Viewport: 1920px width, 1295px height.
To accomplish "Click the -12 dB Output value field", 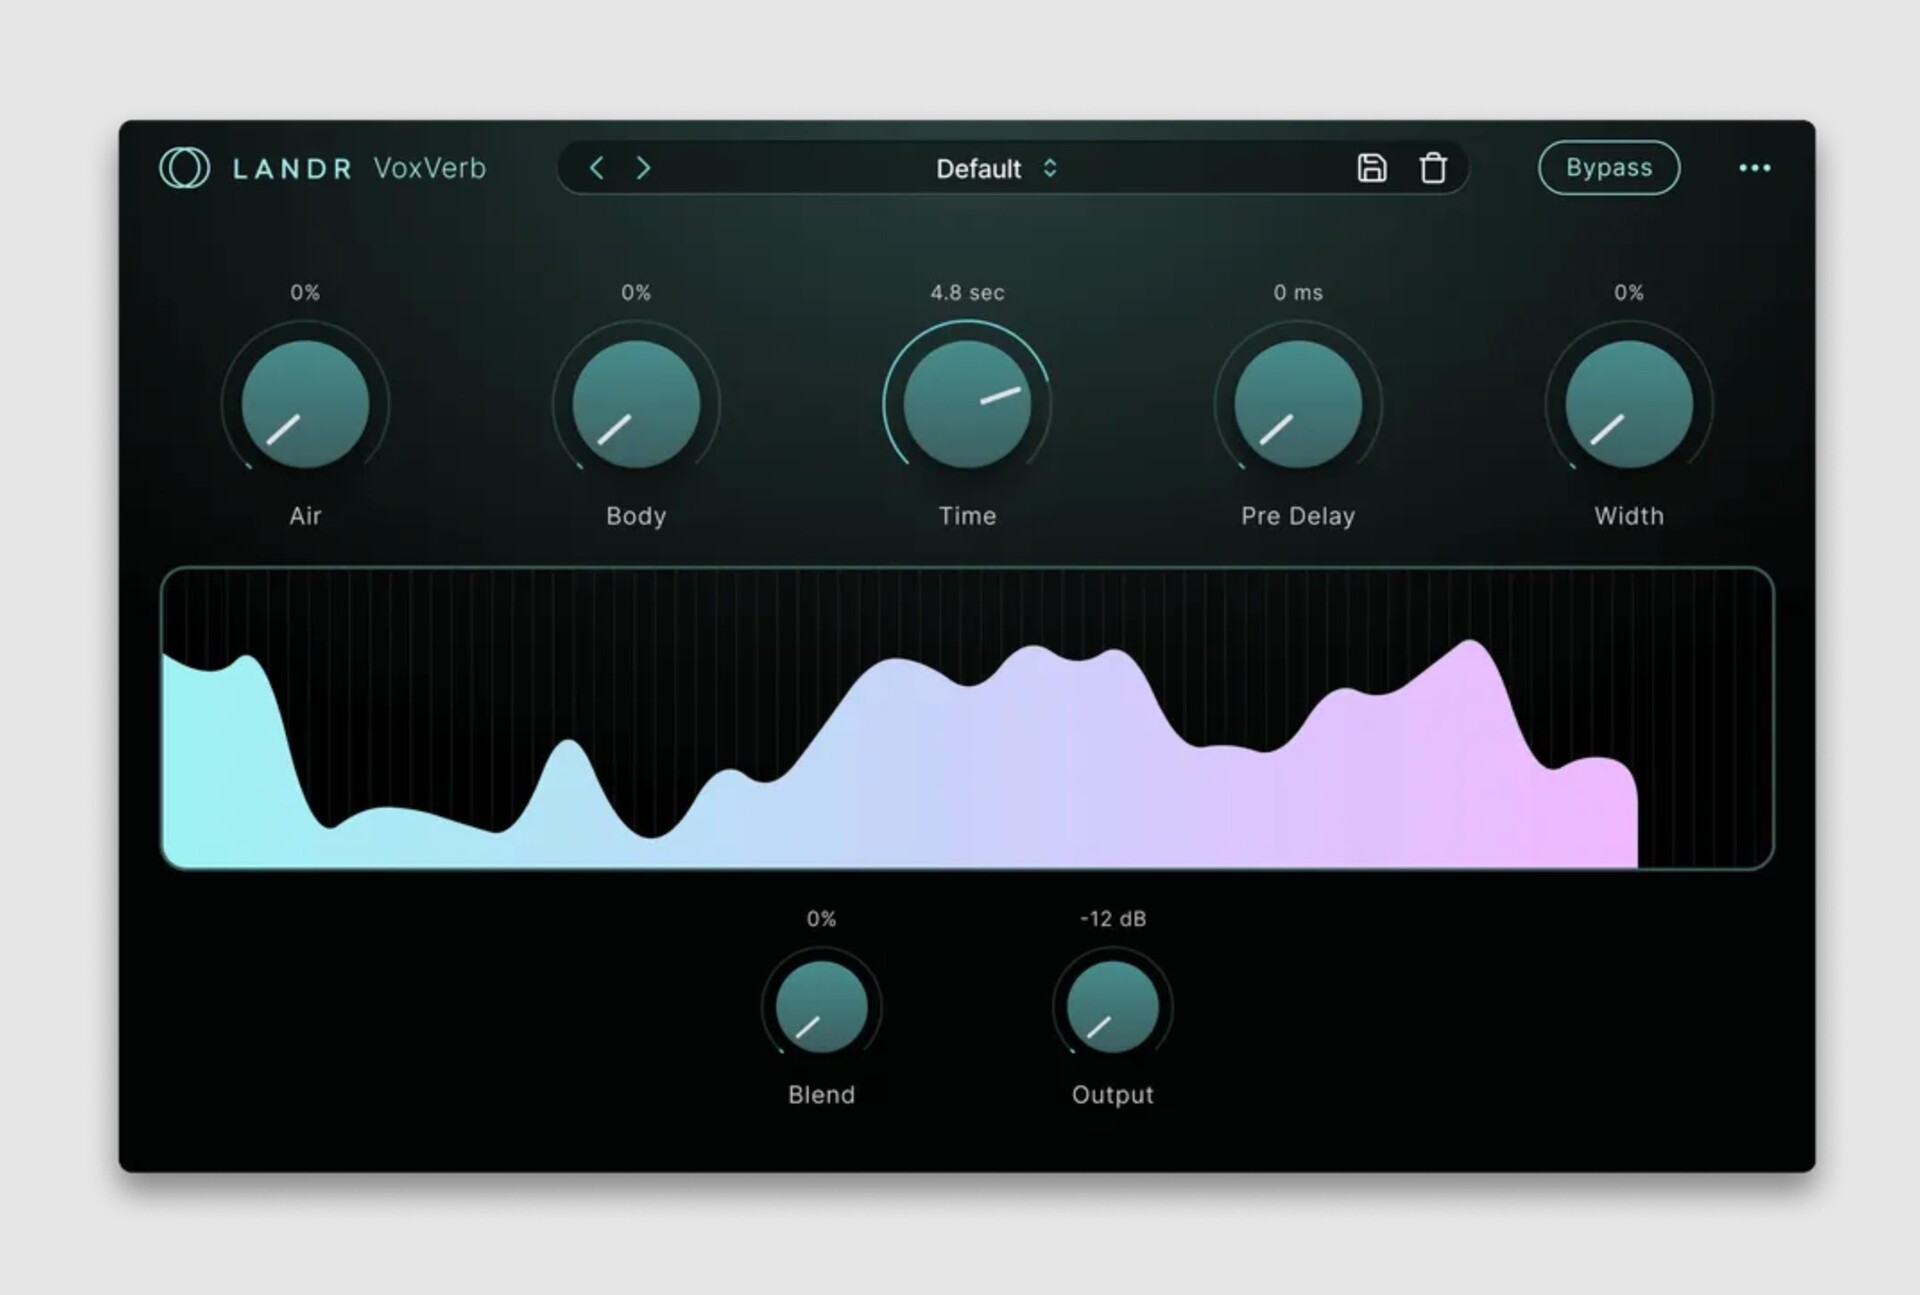I will 1112,919.
